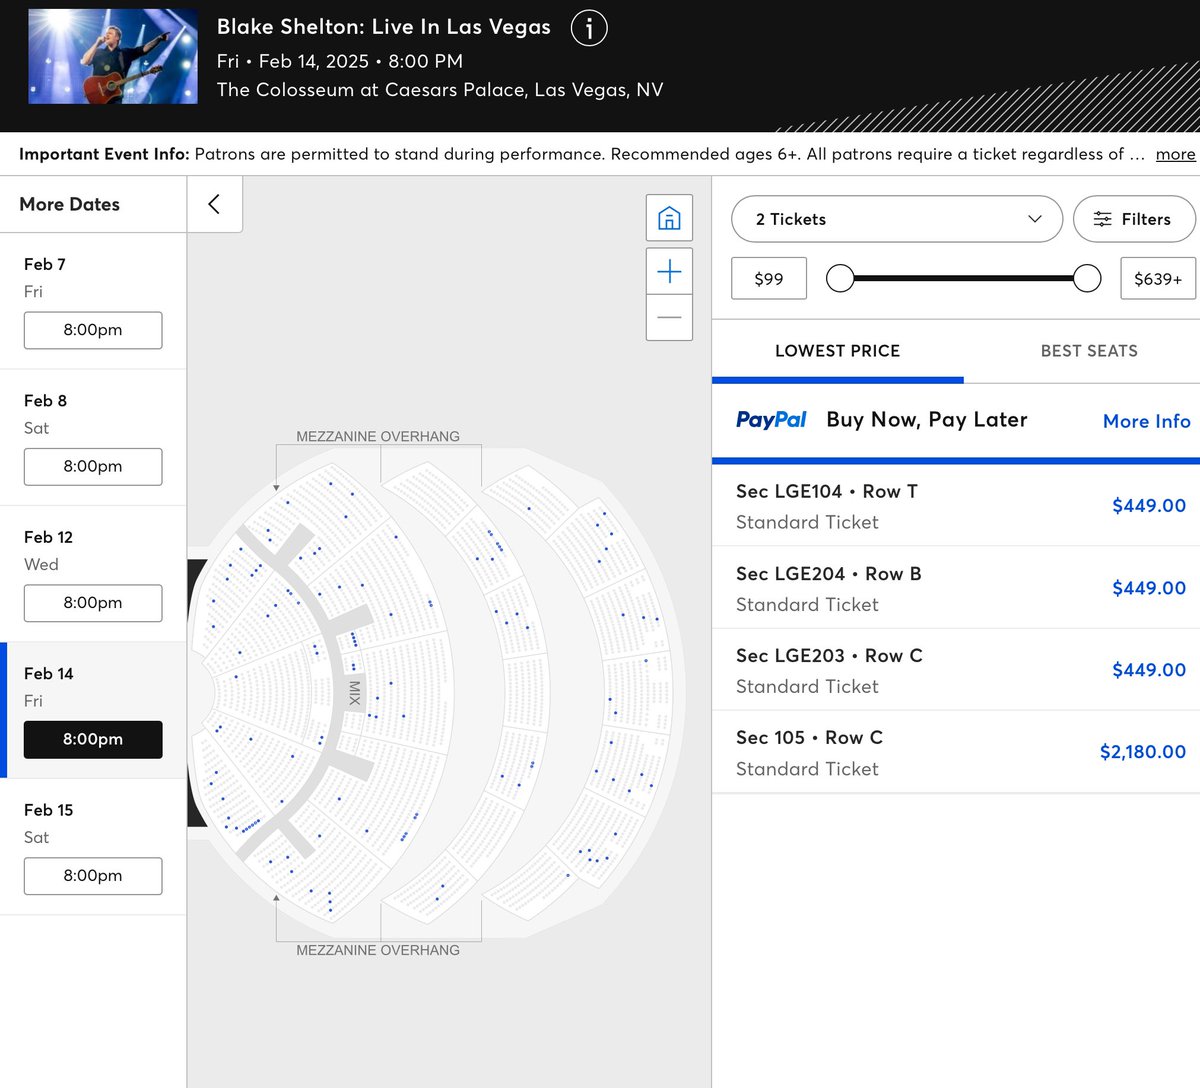Choose Feb 8 8:00pm showtime
Screen dimensions: 1200x1088
tap(93, 466)
